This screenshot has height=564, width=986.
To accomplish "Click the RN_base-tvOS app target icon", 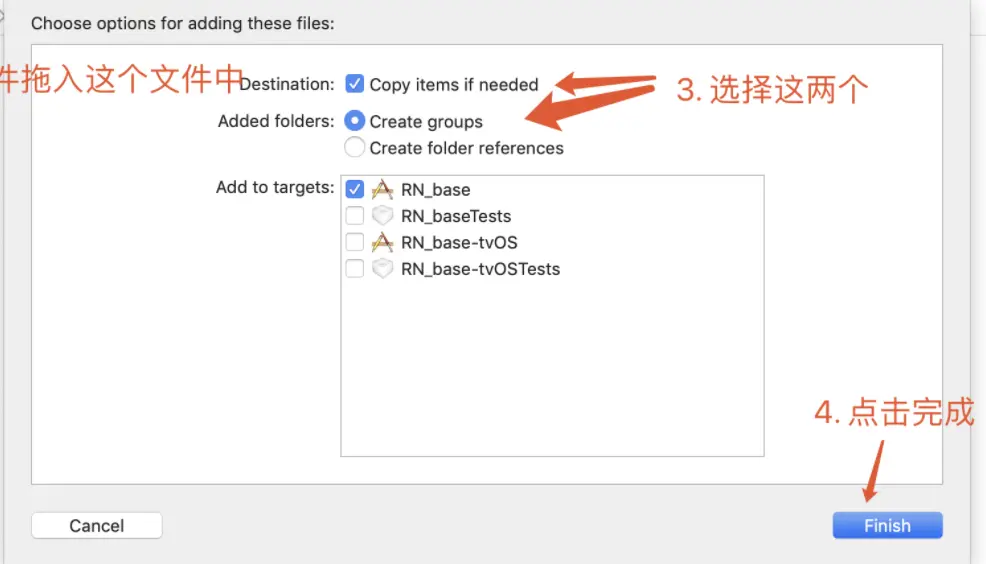I will click(382, 242).
